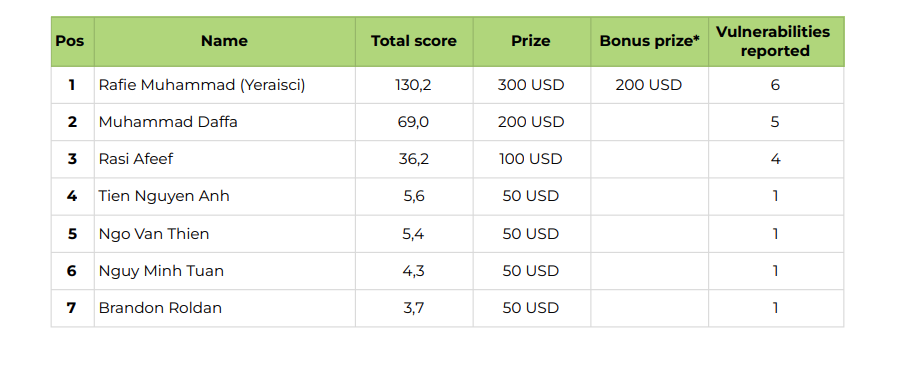Image resolution: width=897 pixels, height=365 pixels.
Task: Click the 200 USD bonus prize cell
Action: [x=649, y=85]
